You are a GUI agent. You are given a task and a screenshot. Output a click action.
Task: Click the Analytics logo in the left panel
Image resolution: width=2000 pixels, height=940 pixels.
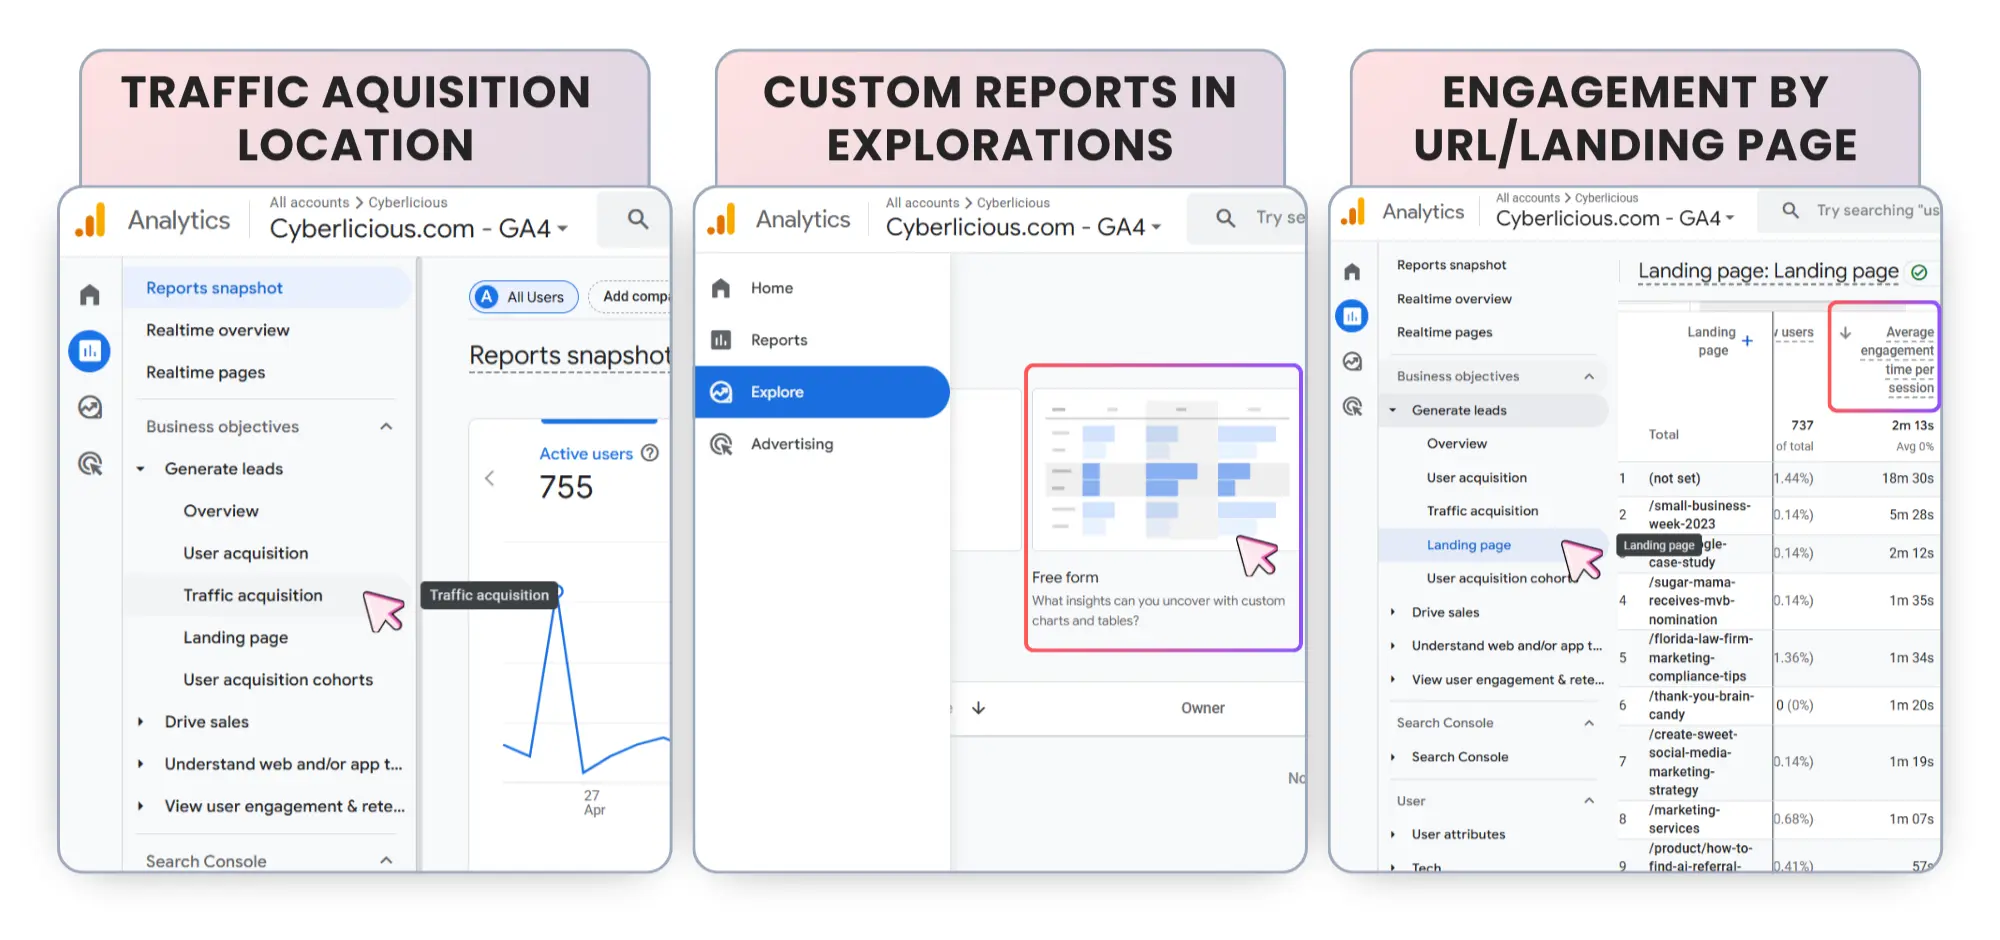point(90,220)
